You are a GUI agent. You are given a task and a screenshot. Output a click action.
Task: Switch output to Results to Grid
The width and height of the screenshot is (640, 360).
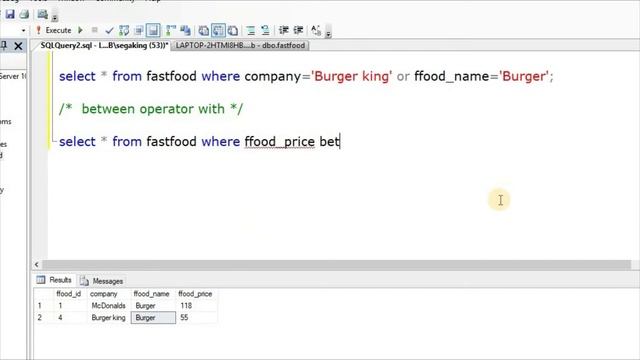click(x=218, y=30)
